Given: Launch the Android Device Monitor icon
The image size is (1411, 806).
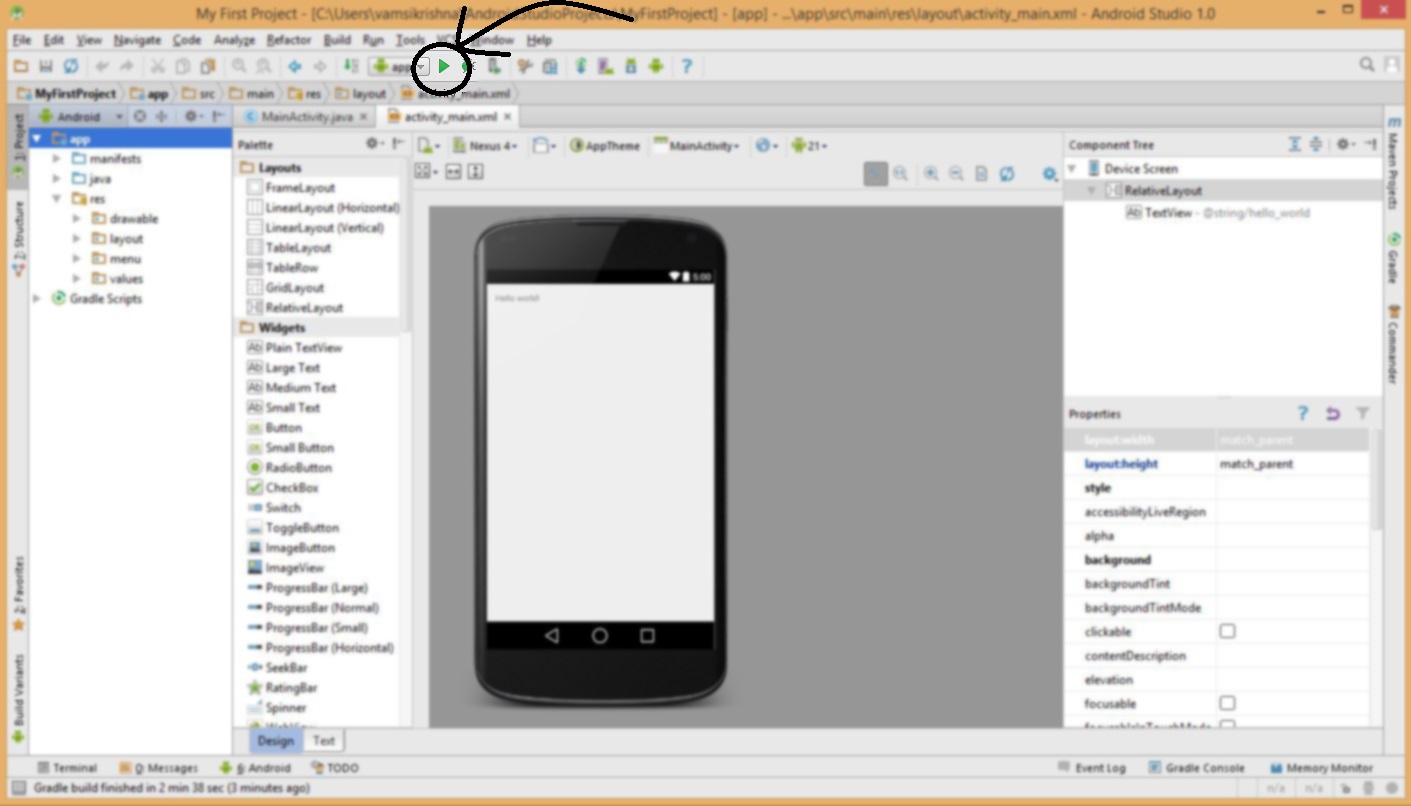Looking at the screenshot, I should click(656, 66).
